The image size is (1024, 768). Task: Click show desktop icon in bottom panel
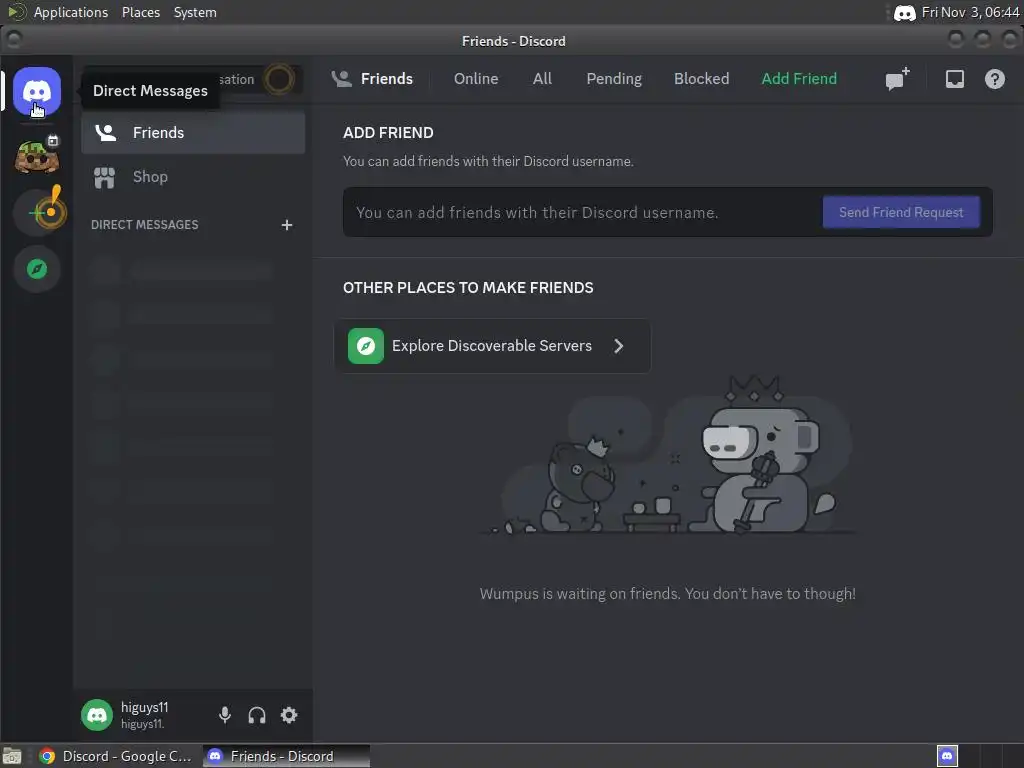click(12, 756)
